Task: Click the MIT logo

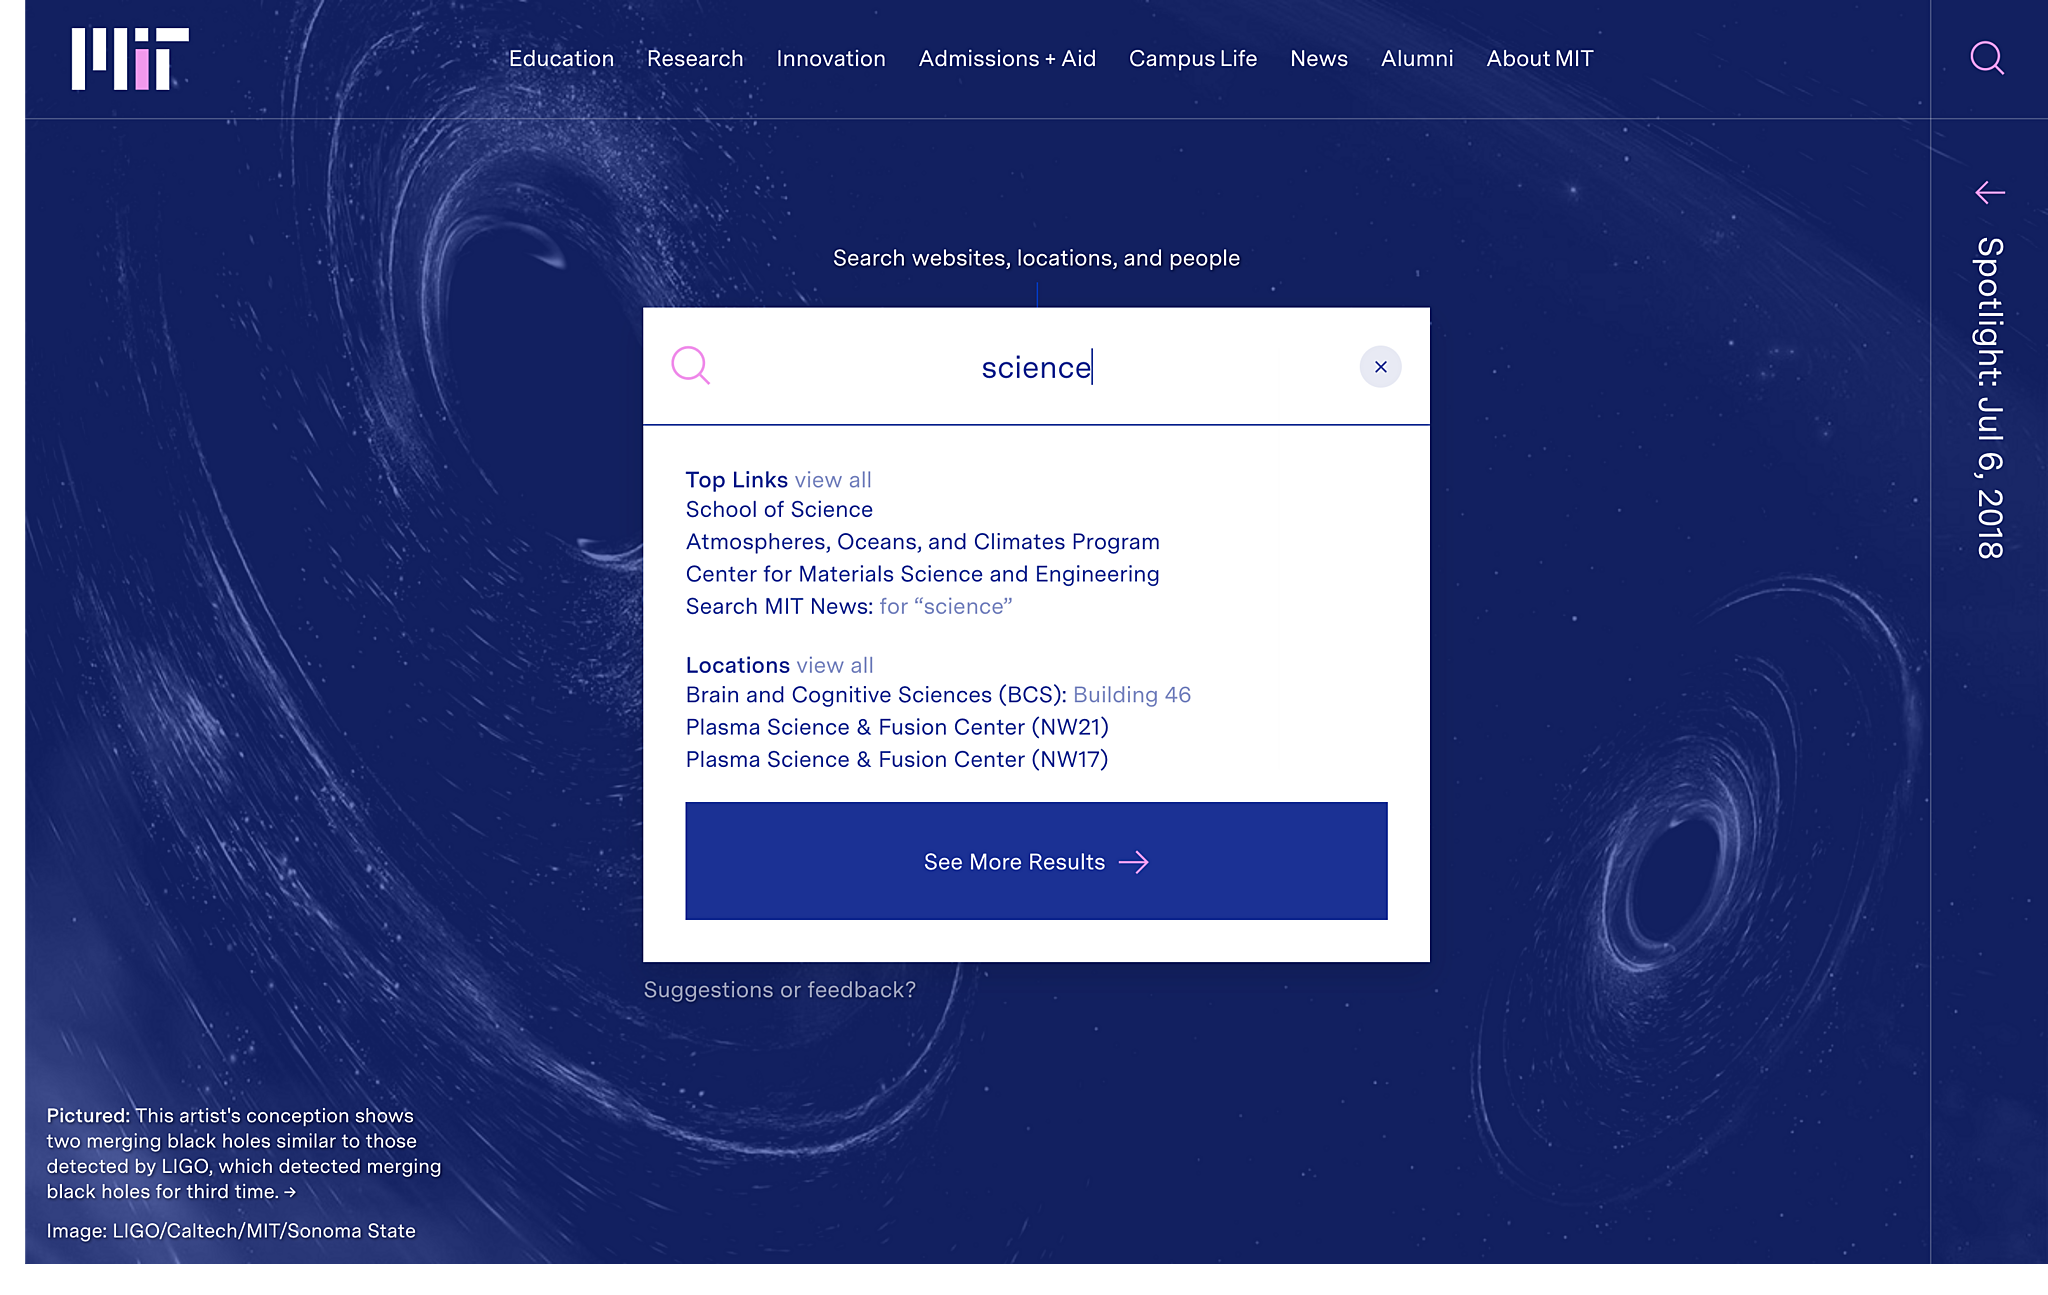Action: tap(130, 59)
